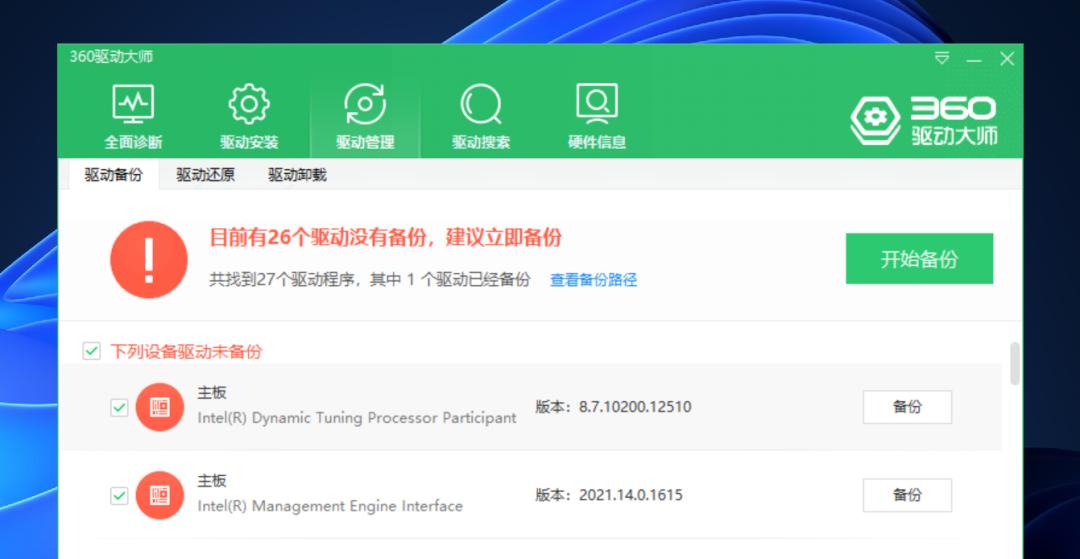This screenshot has height=559, width=1080.
Task: Minimize the 360驱动大师 window
Action: 973,59
